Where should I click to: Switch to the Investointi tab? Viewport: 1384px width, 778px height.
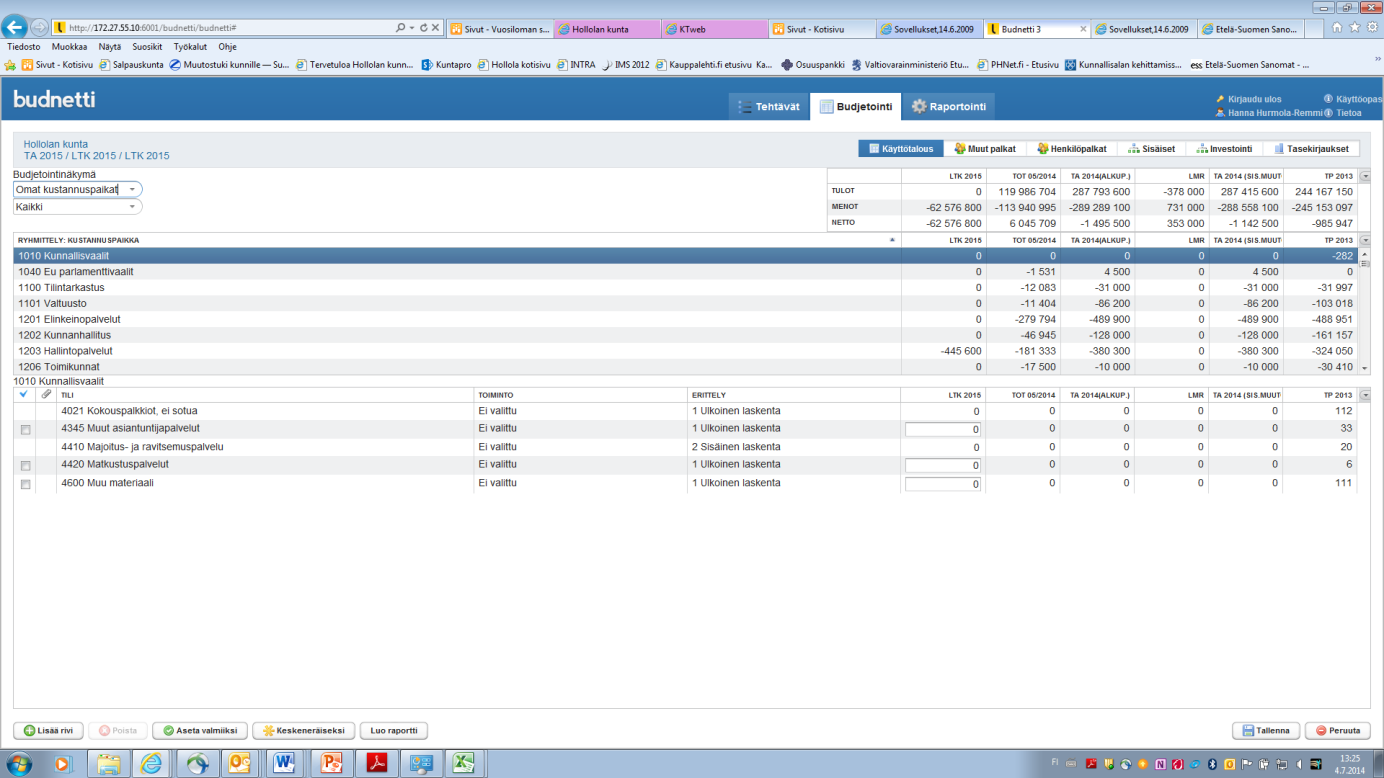coord(1225,149)
